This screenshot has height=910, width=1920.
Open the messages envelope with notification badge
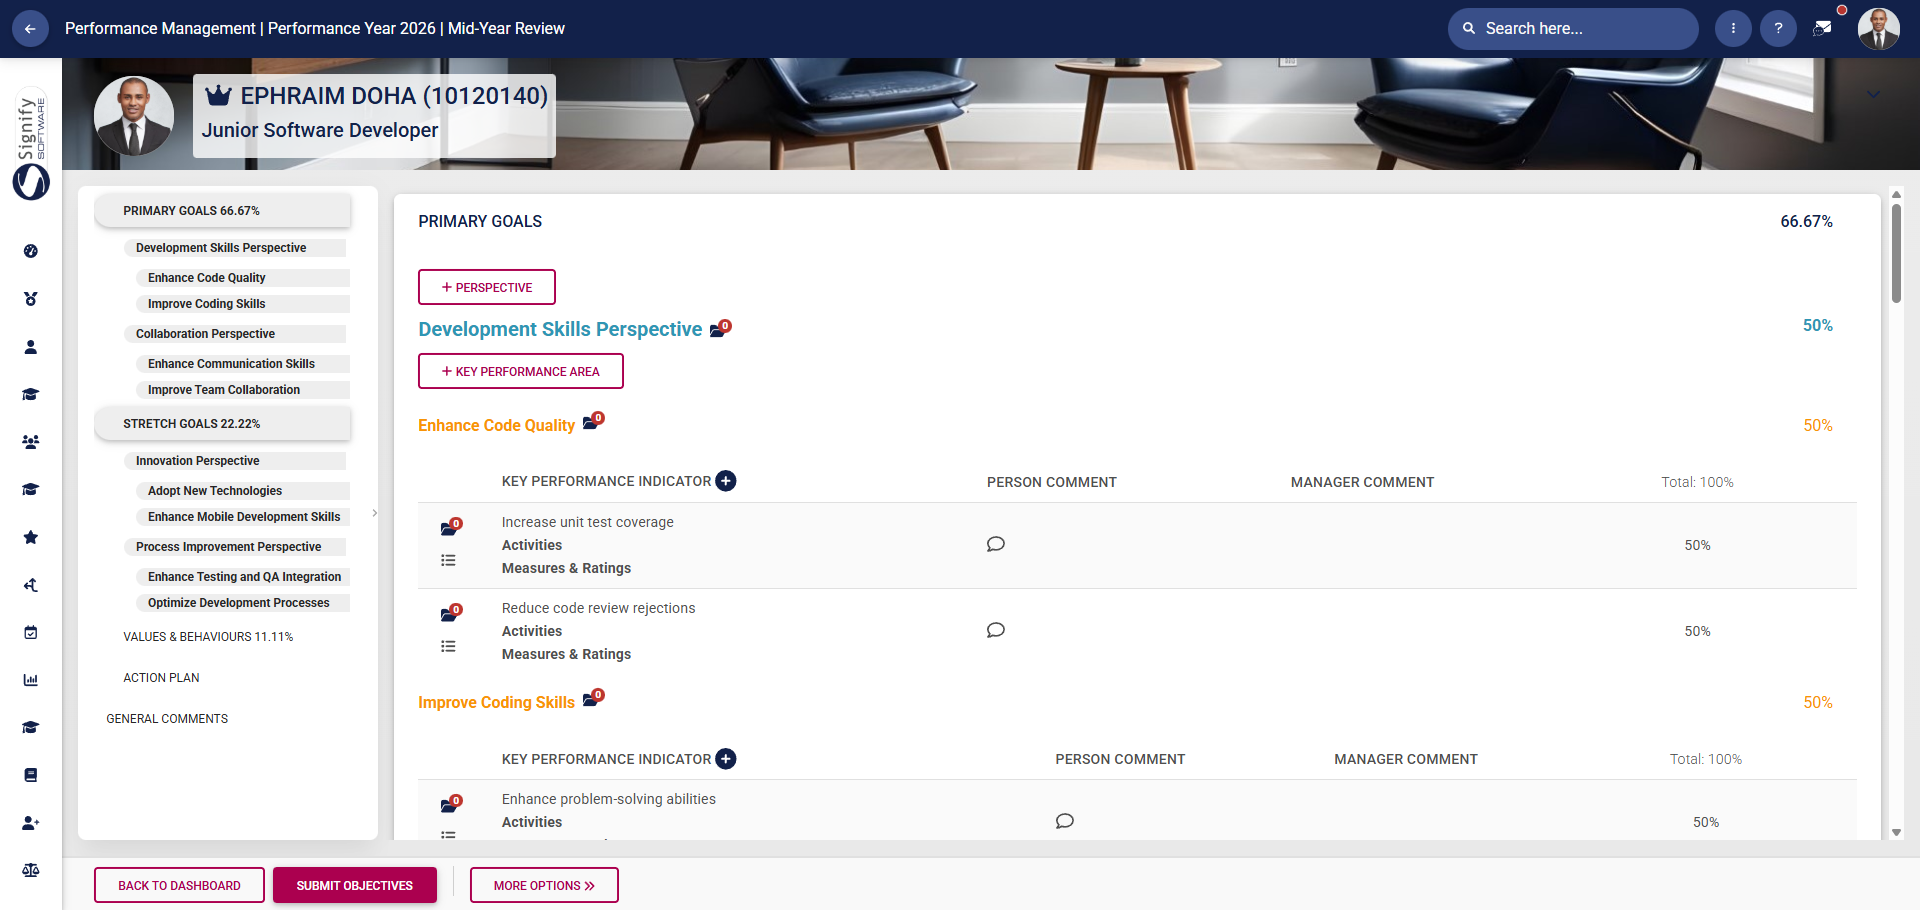pos(1823,29)
